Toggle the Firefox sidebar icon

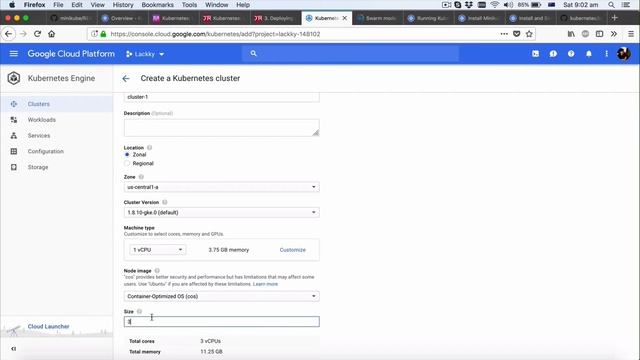[599, 34]
